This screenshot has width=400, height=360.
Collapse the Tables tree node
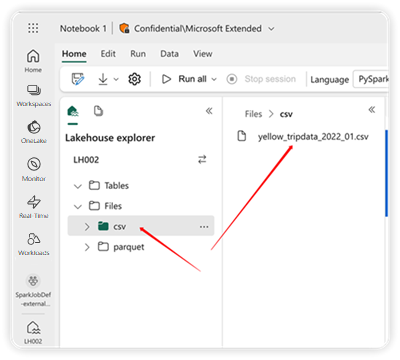[78, 186]
